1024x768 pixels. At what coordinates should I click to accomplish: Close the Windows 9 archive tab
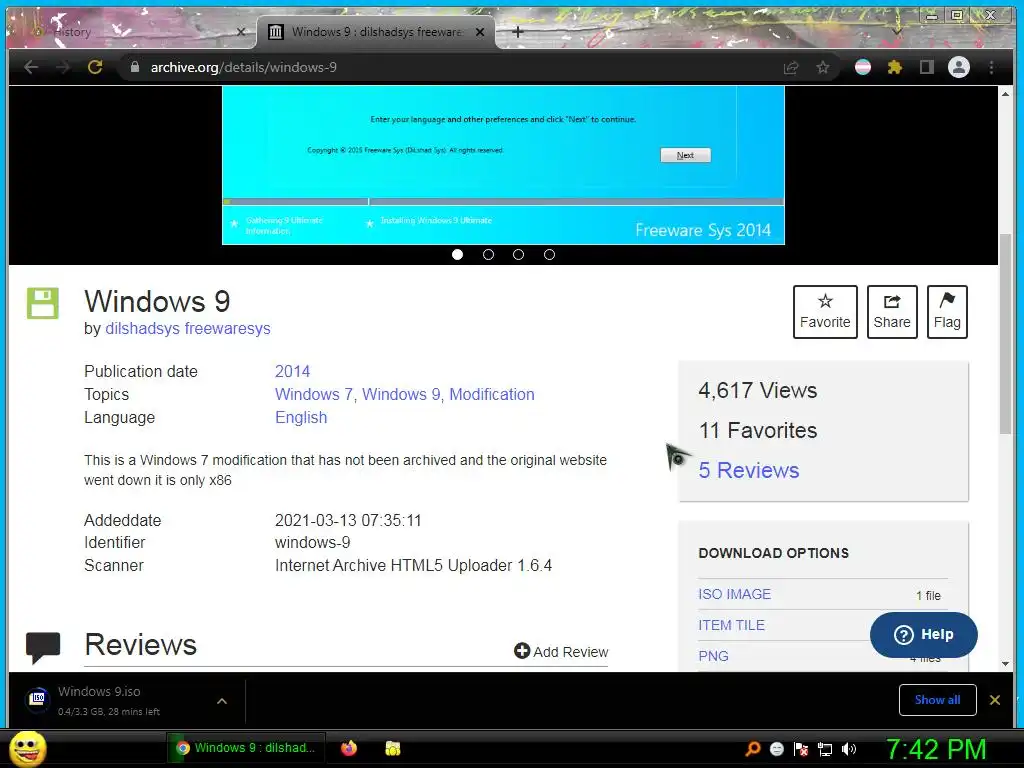[480, 31]
